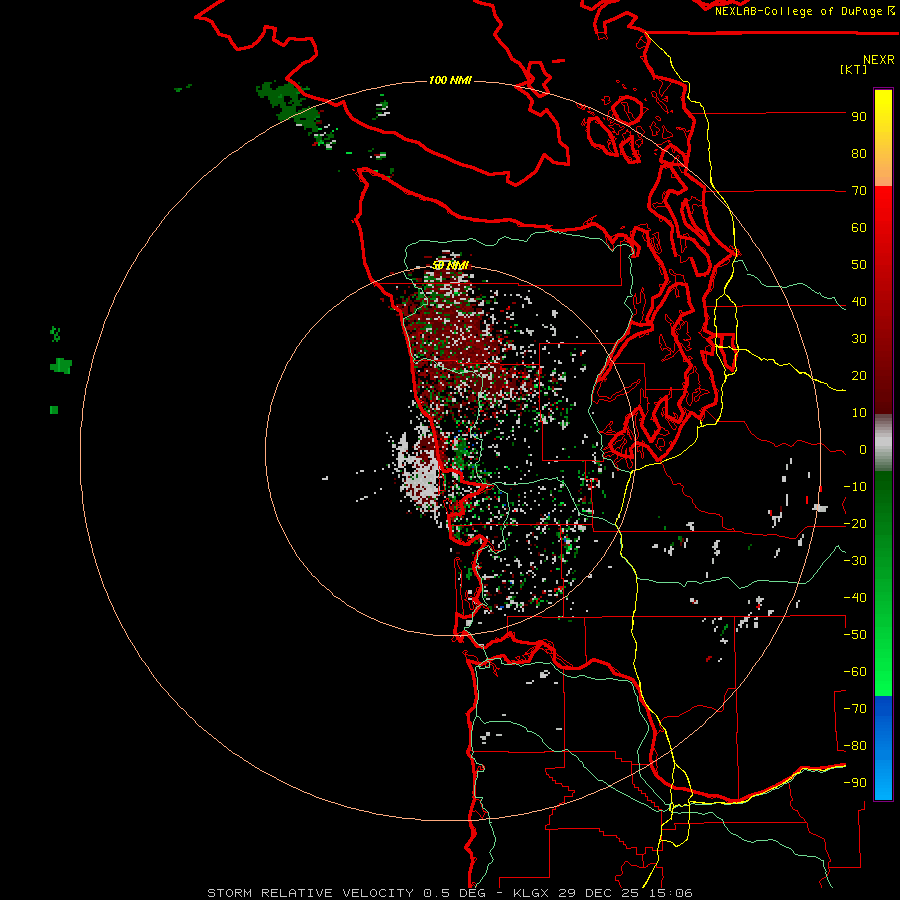The height and width of the screenshot is (900, 900).
Task: Click the -70 value on the velocity scale
Action: (x=855, y=709)
